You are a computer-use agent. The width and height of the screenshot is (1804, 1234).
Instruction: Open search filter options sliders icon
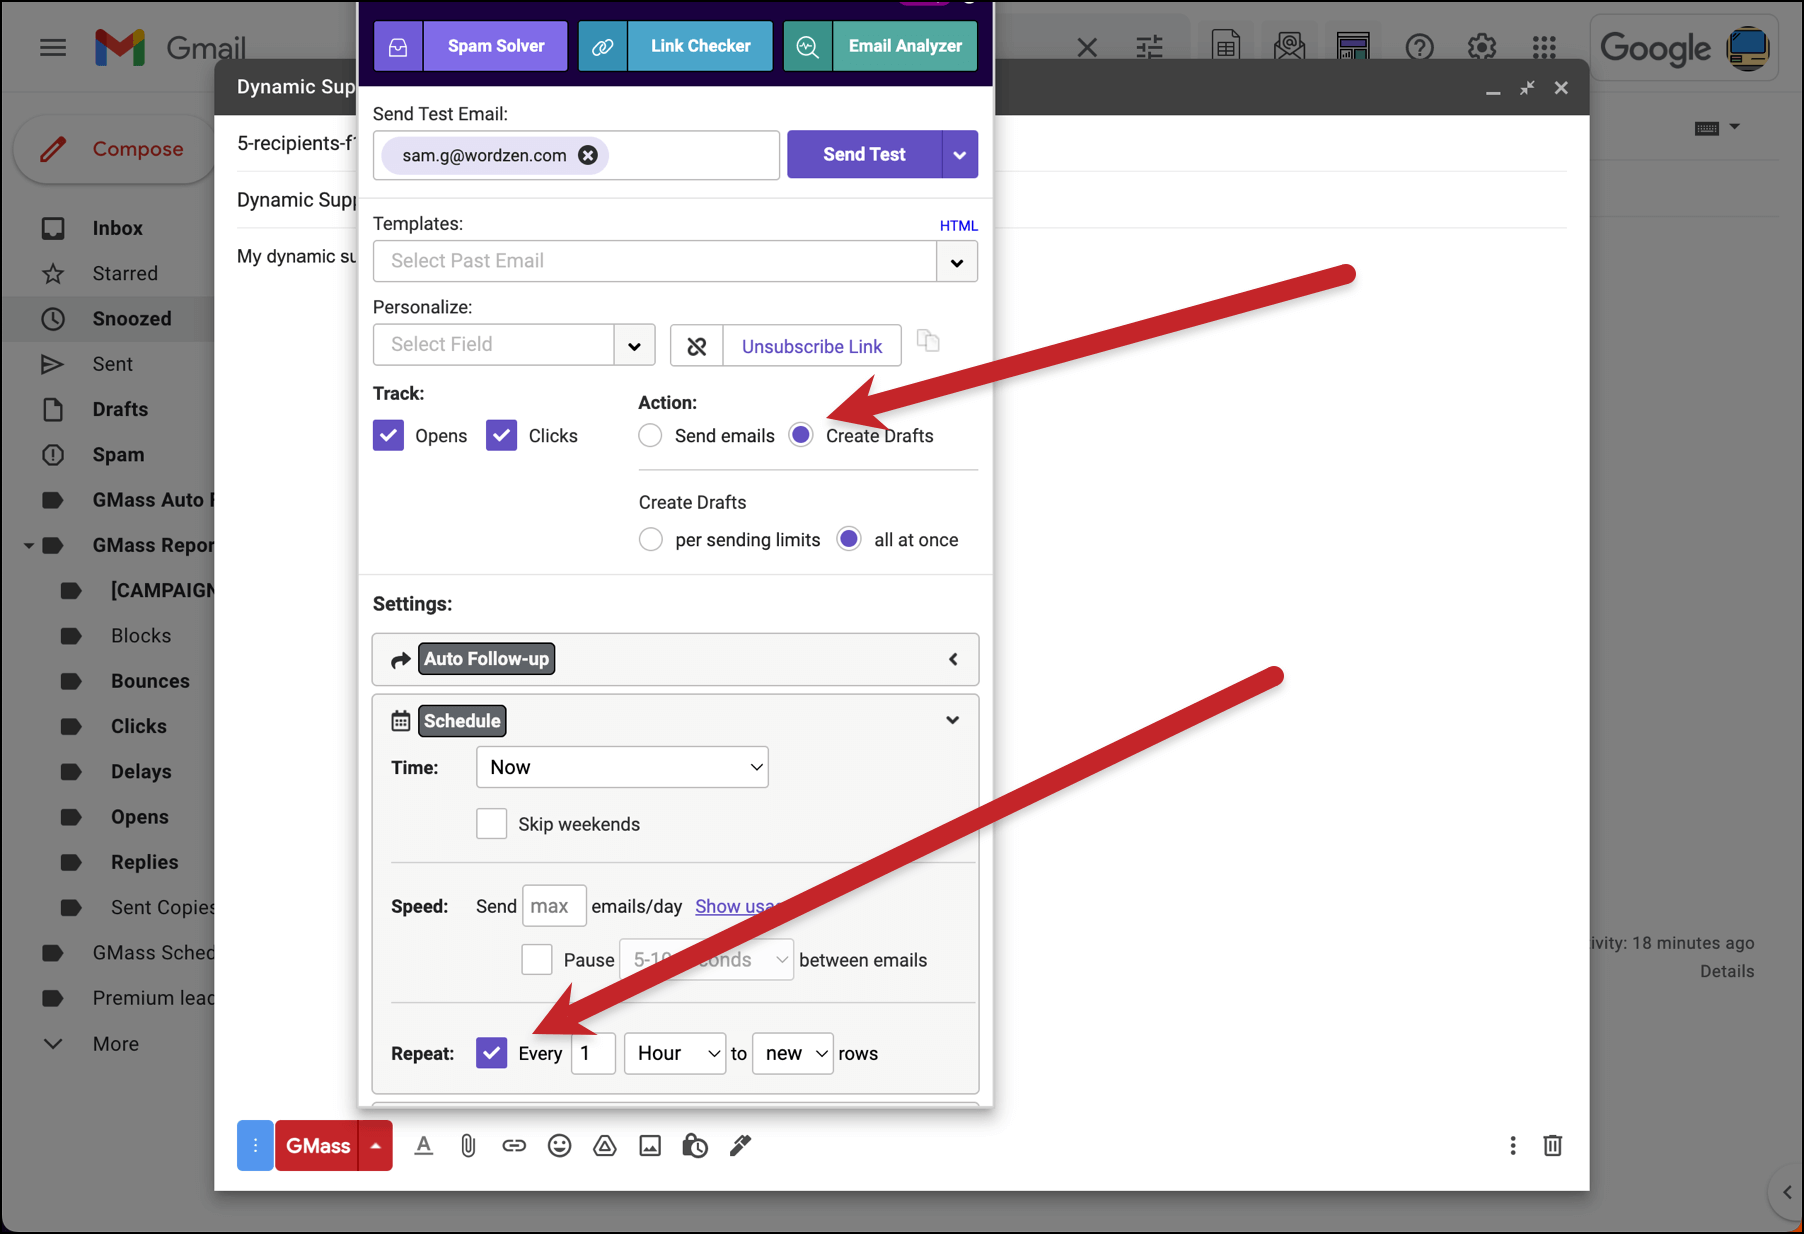click(x=1150, y=47)
